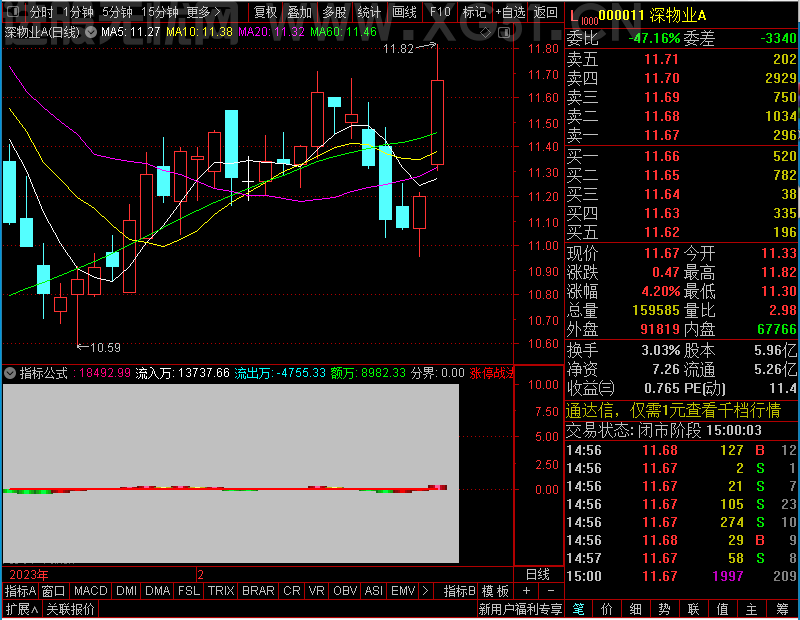Click the 标记 mark button
This screenshot has height=620, width=800.
(474, 12)
